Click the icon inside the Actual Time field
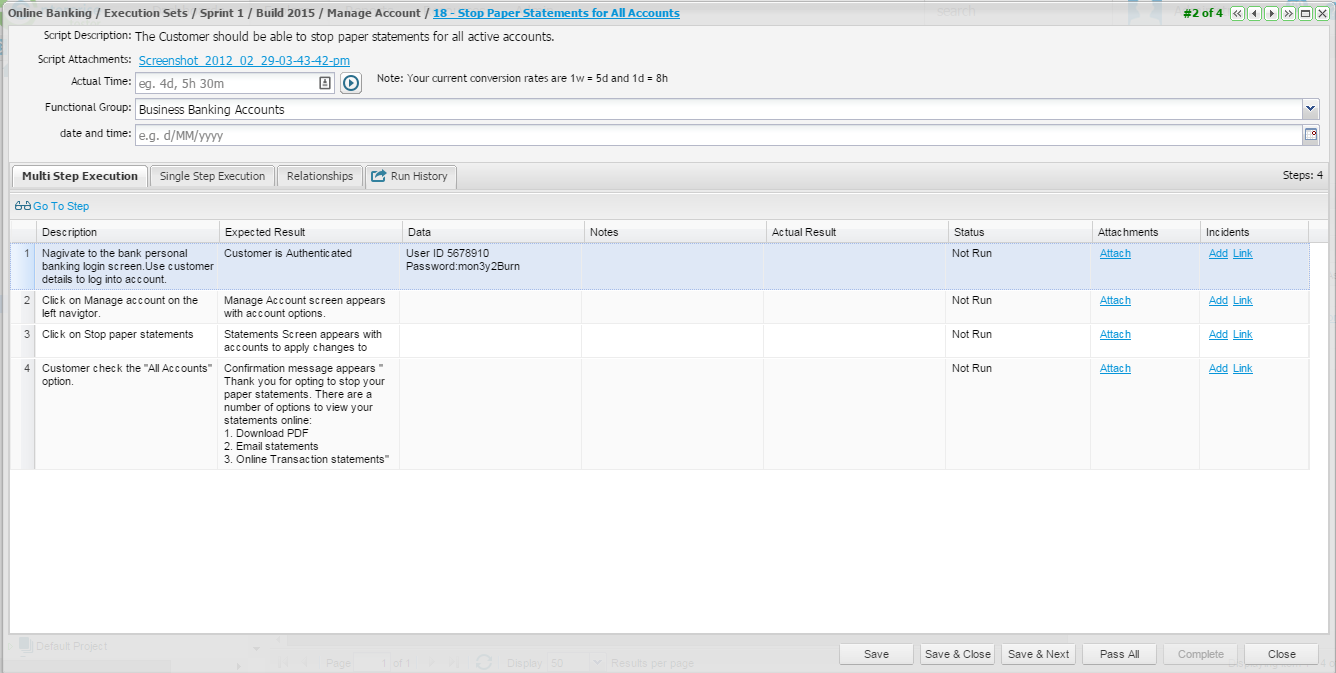The width and height of the screenshot is (1336, 673). (x=325, y=83)
